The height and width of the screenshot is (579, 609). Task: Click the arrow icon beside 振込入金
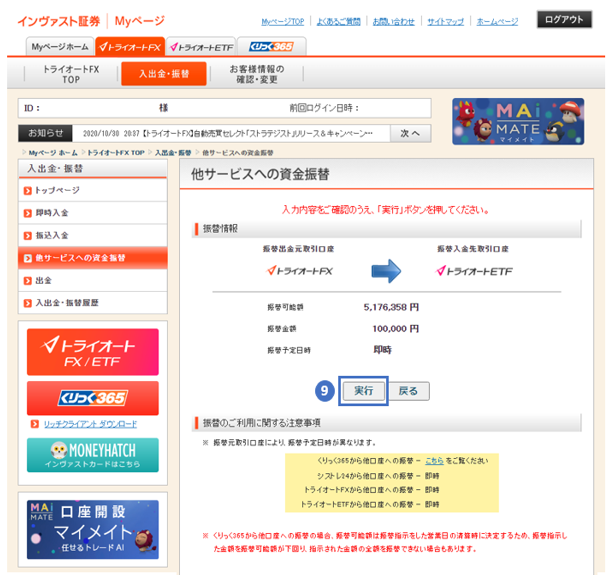pos(27,236)
